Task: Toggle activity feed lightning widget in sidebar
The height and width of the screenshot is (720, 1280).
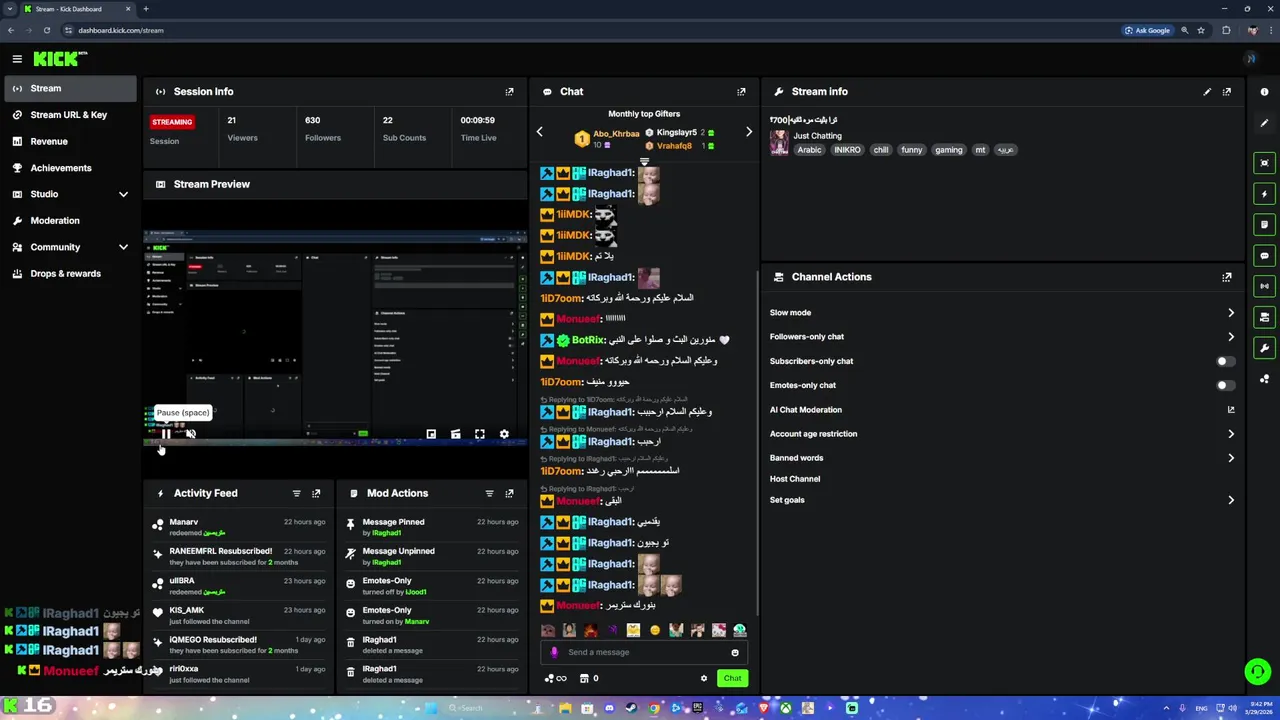Action: (x=1265, y=194)
